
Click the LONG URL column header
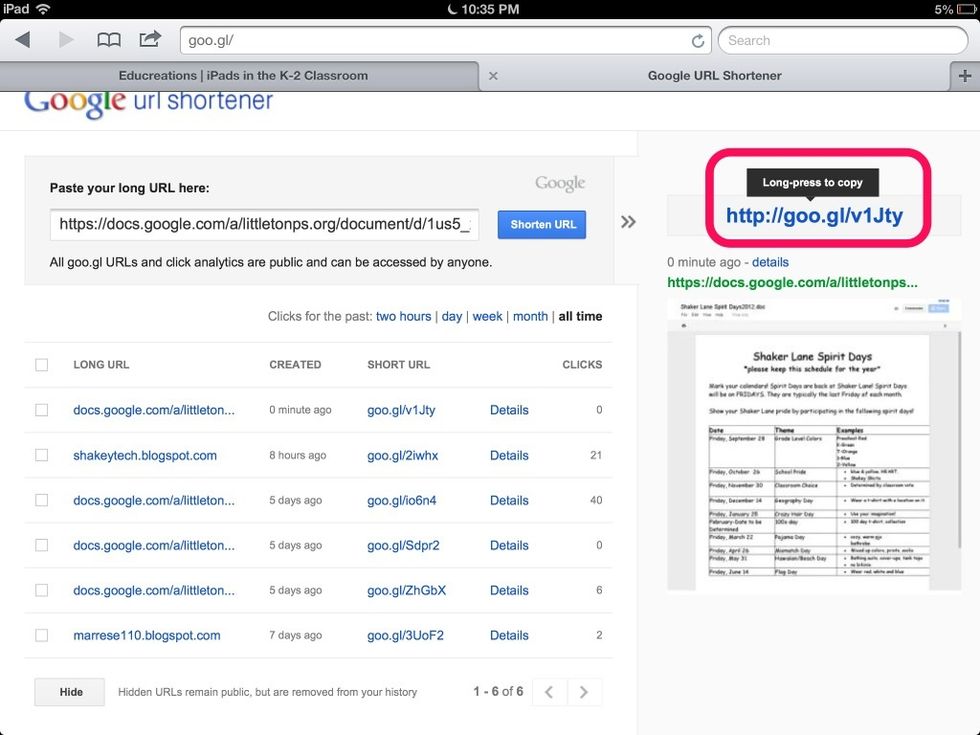coord(101,364)
